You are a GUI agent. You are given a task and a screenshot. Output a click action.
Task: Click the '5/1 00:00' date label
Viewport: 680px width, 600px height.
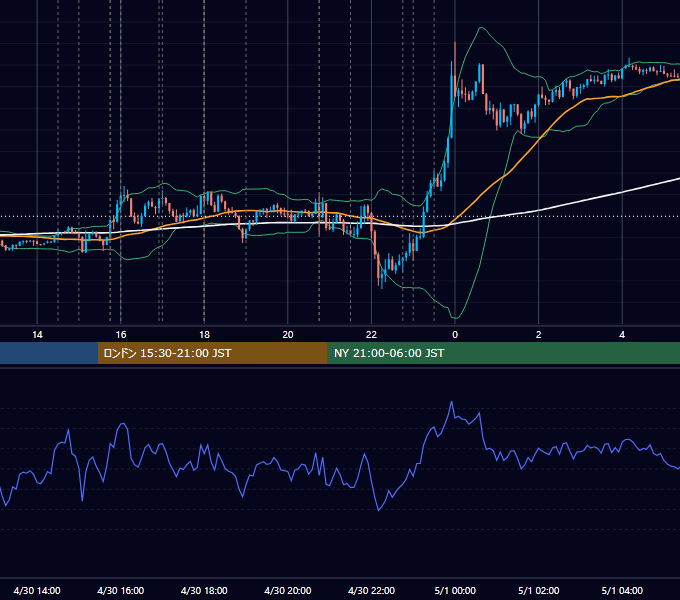(455, 590)
